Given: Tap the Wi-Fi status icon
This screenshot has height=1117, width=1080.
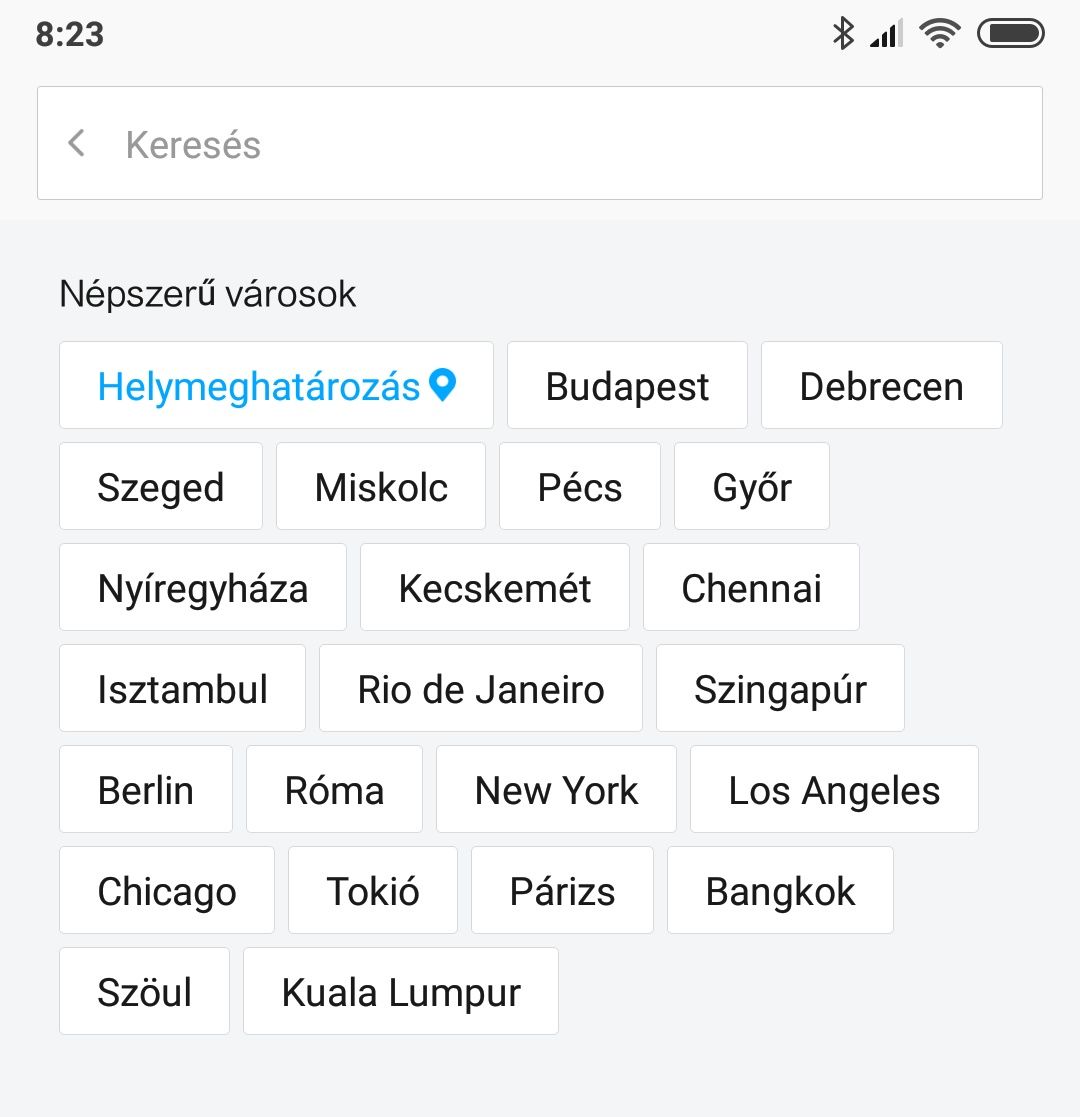Looking at the screenshot, I should click(939, 34).
